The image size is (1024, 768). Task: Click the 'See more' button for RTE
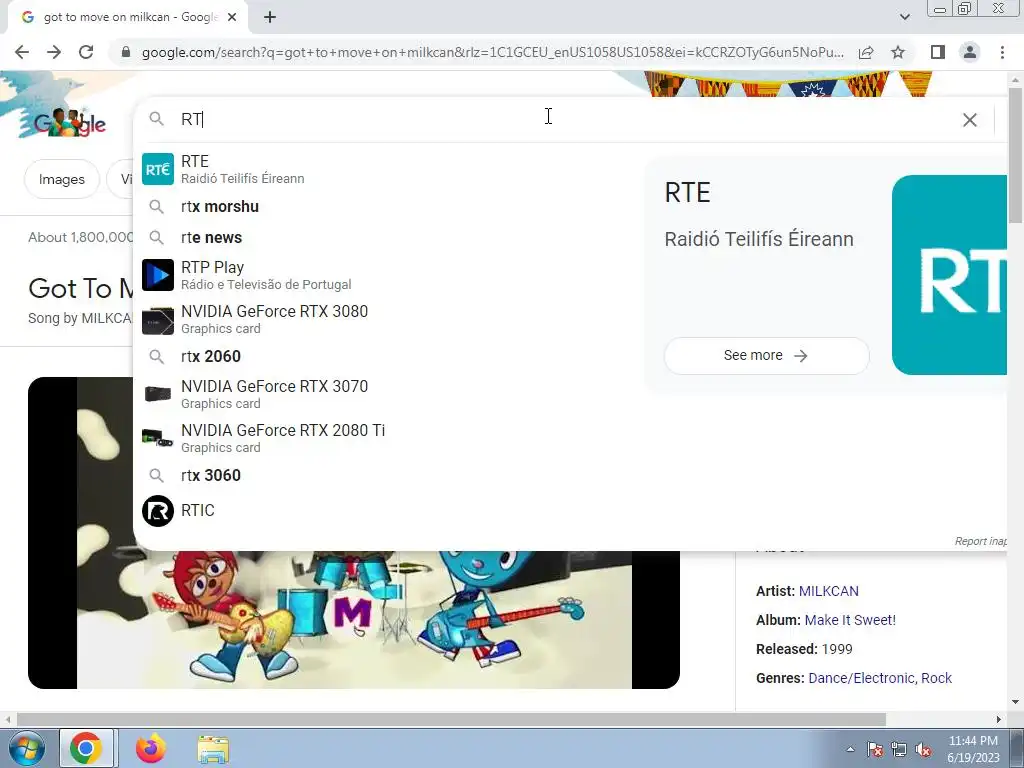pyautogui.click(x=766, y=355)
